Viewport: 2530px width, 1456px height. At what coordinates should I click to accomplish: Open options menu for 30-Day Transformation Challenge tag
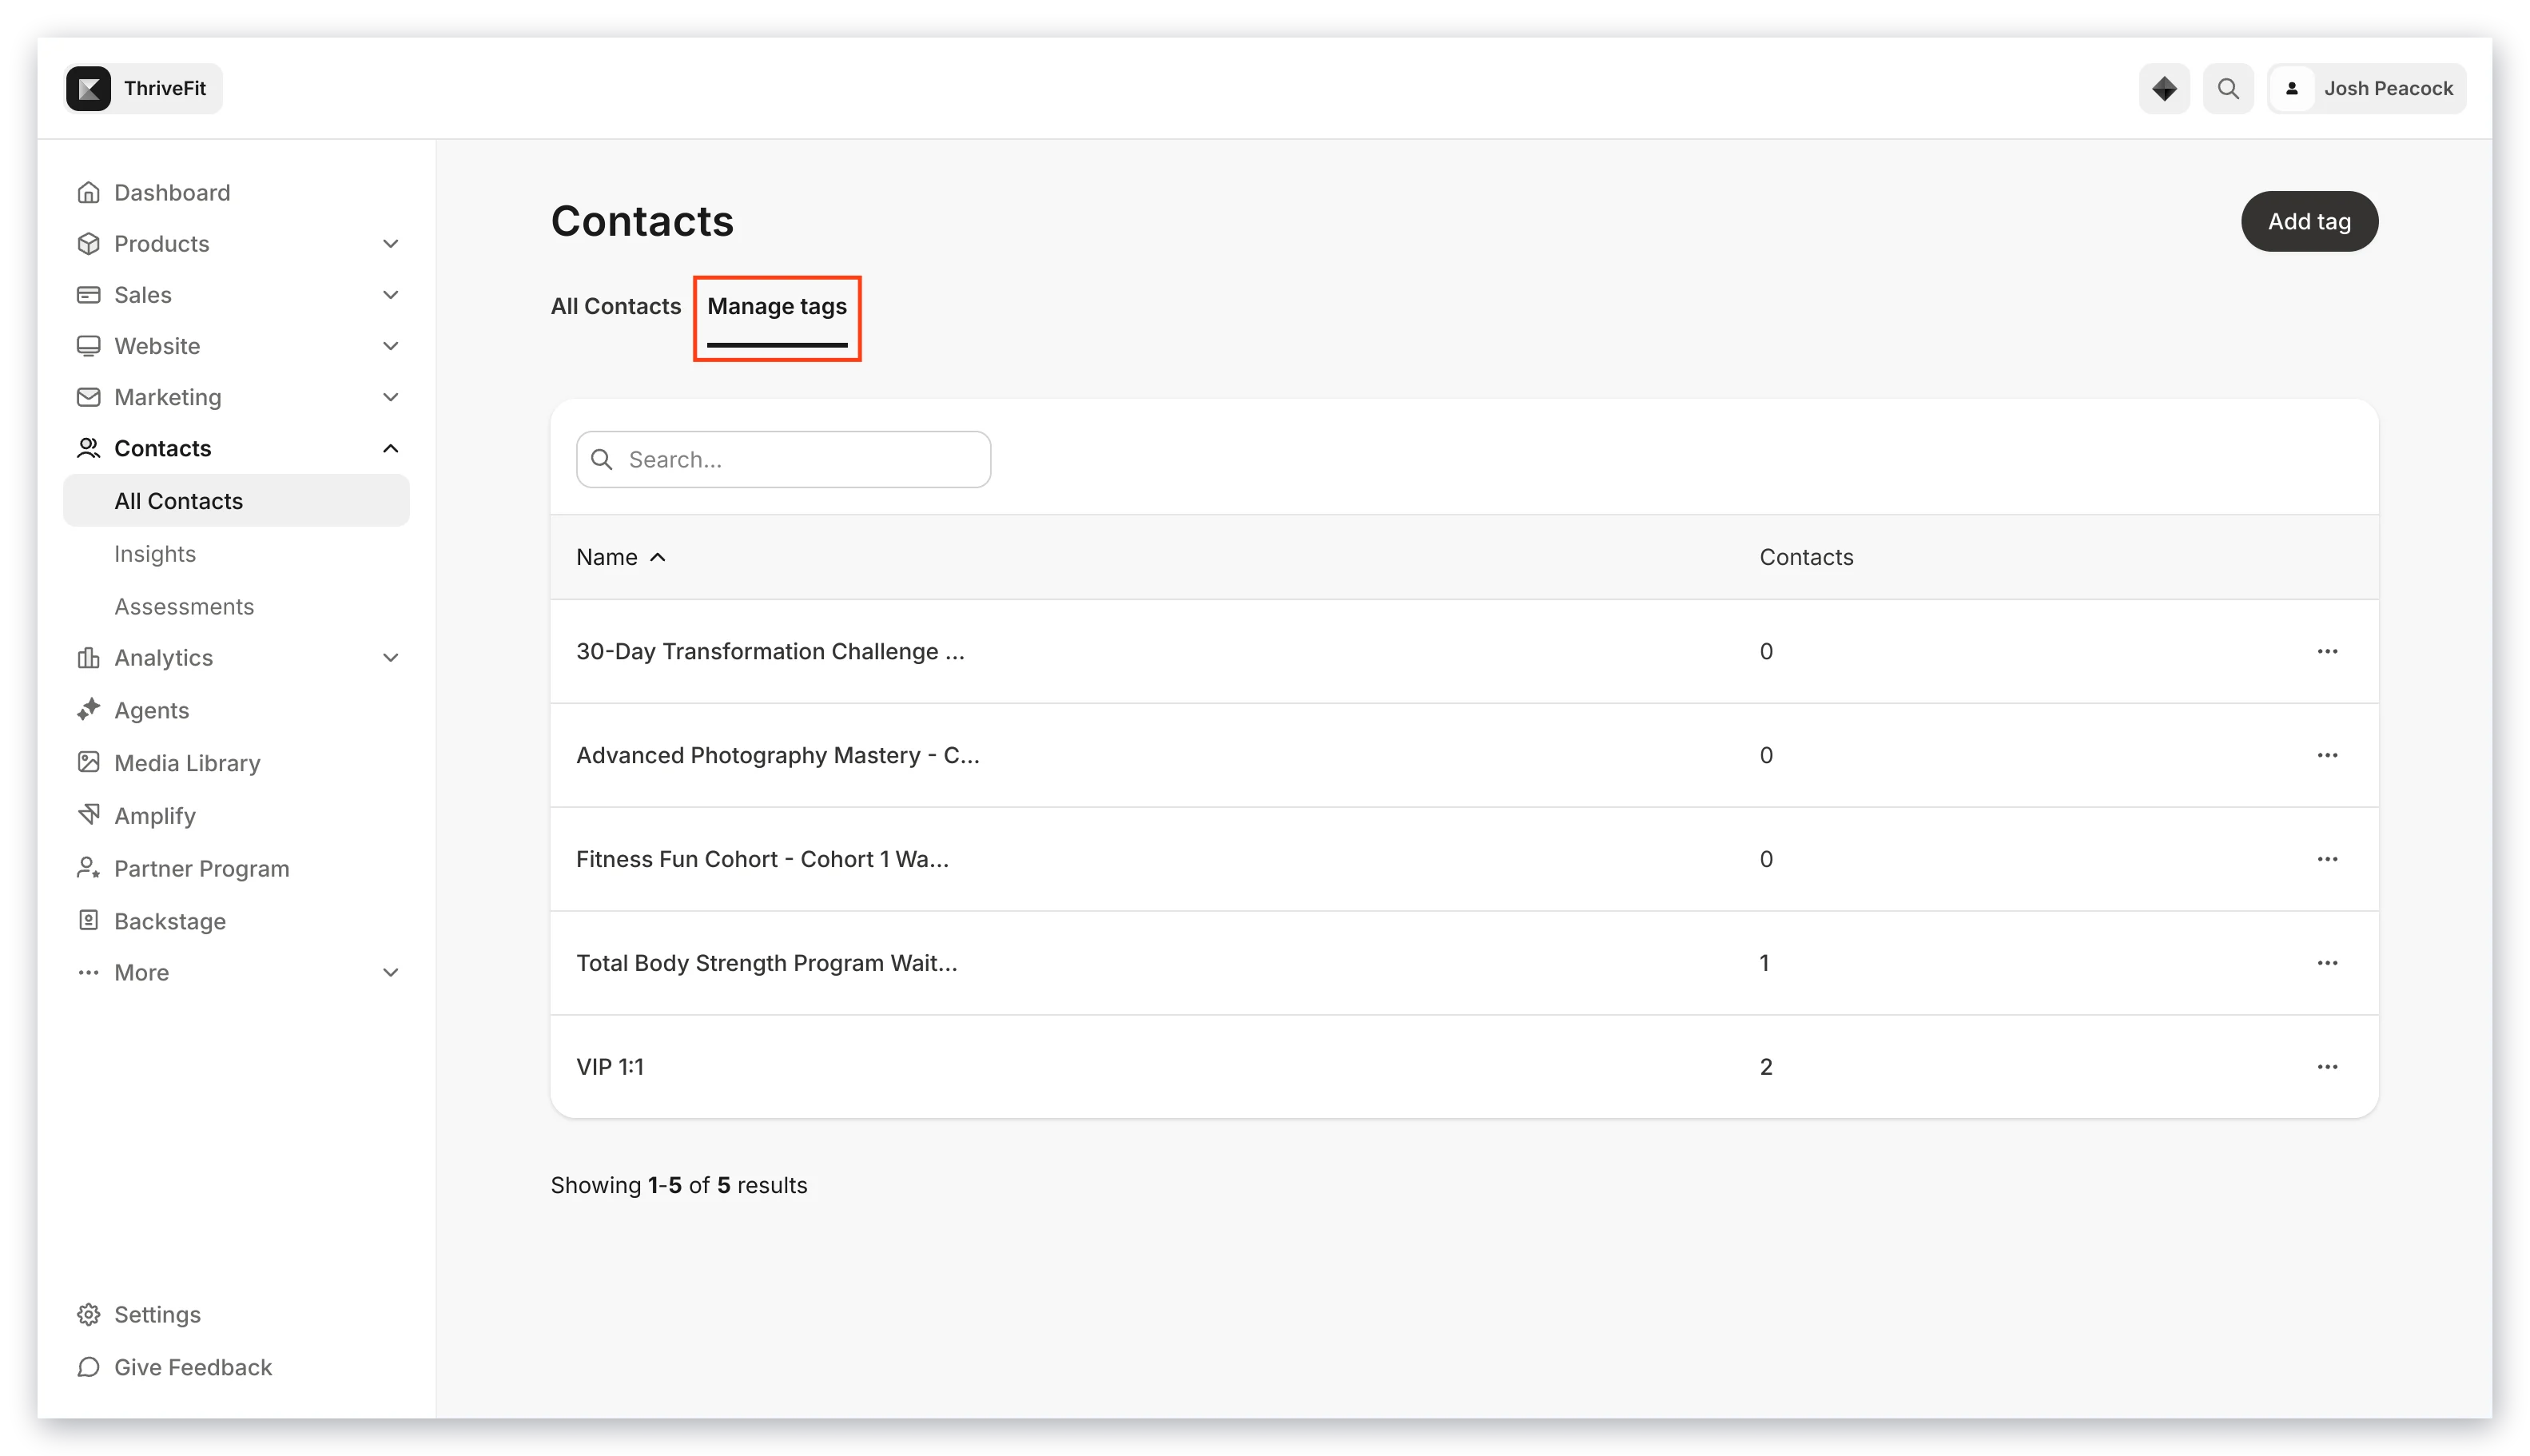click(2327, 651)
